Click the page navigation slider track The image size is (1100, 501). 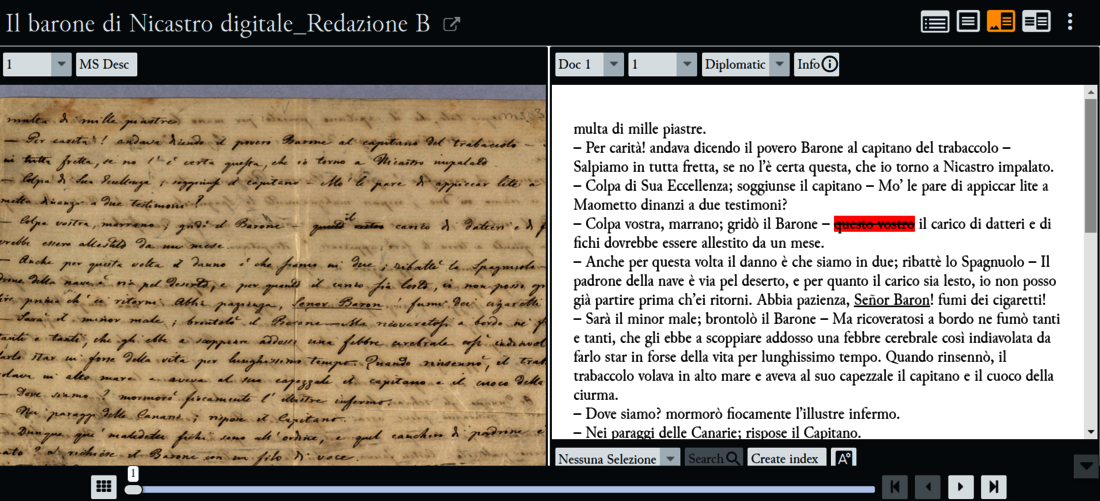pos(500,489)
